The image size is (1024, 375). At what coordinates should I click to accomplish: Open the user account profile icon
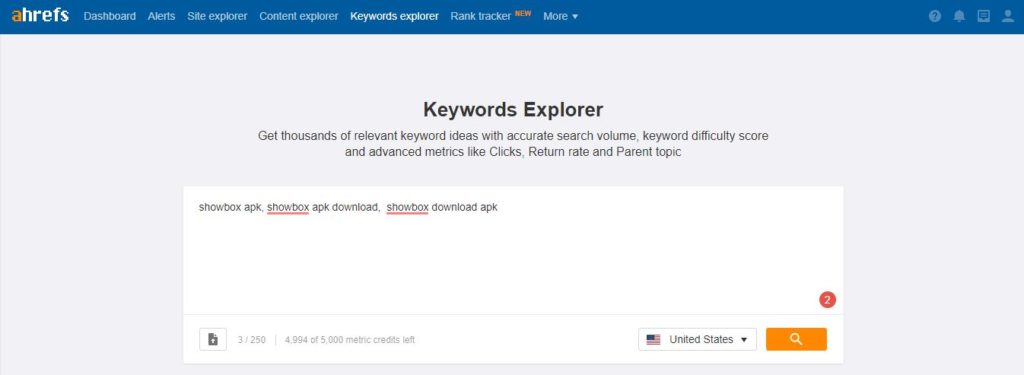point(1008,16)
